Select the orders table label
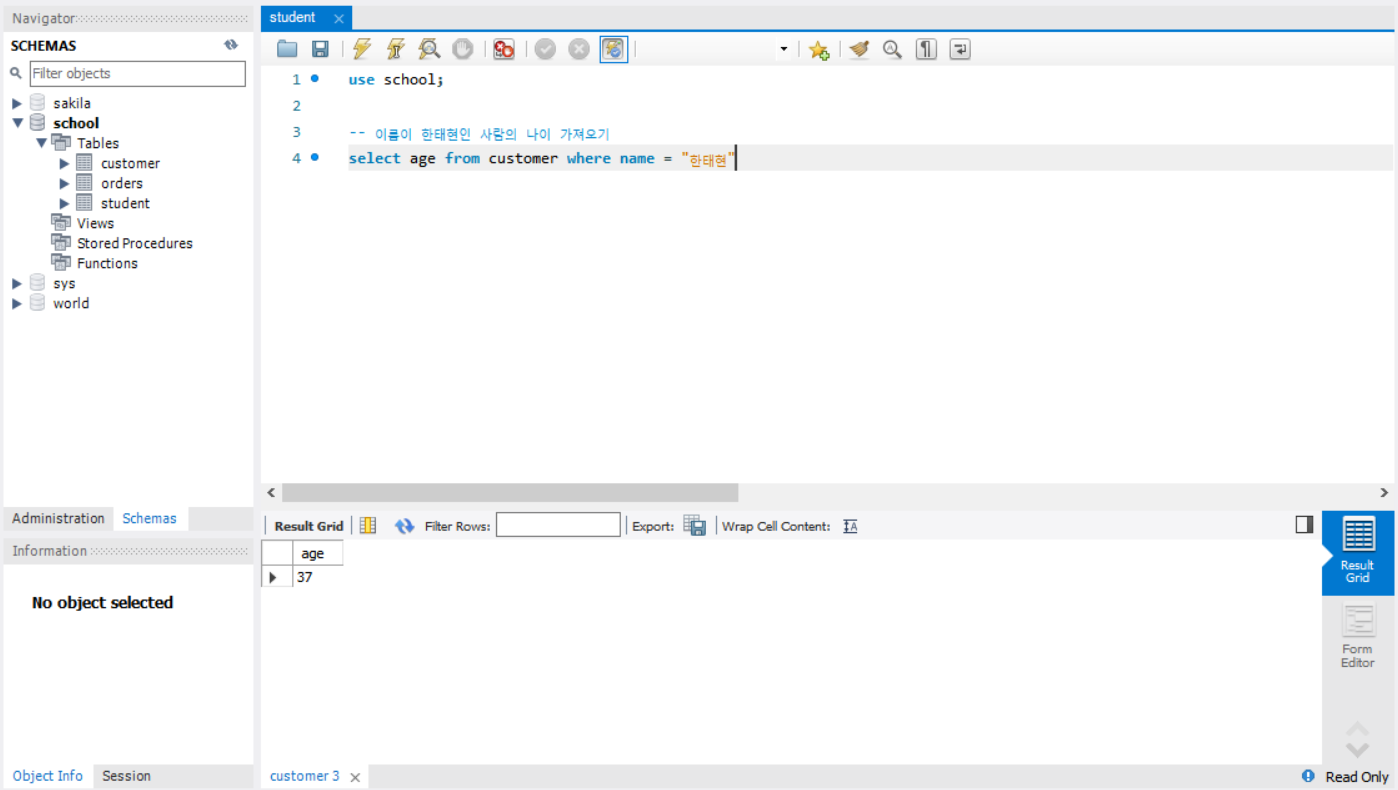Screen dimensions: 1398x790 (122, 183)
